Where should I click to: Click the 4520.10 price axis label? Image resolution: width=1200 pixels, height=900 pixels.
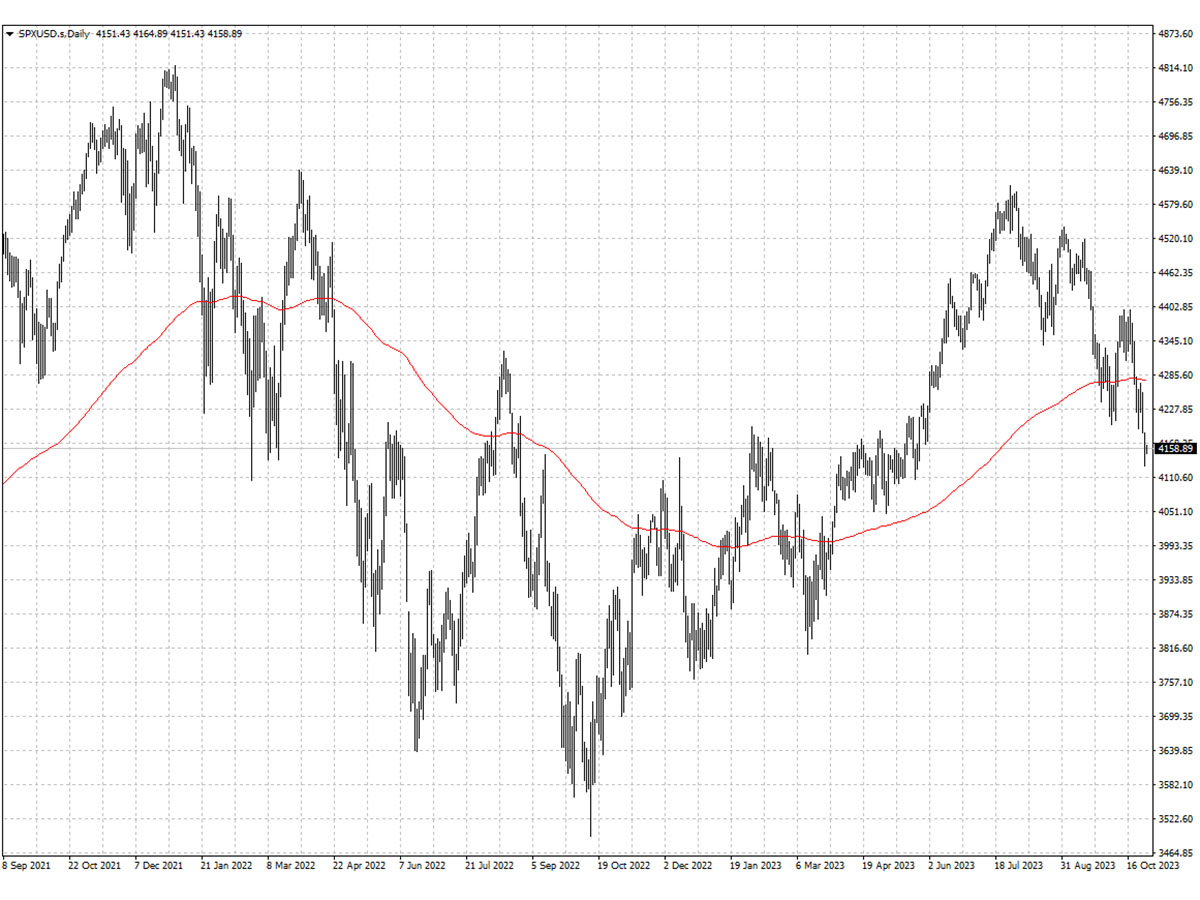[x=1175, y=239]
